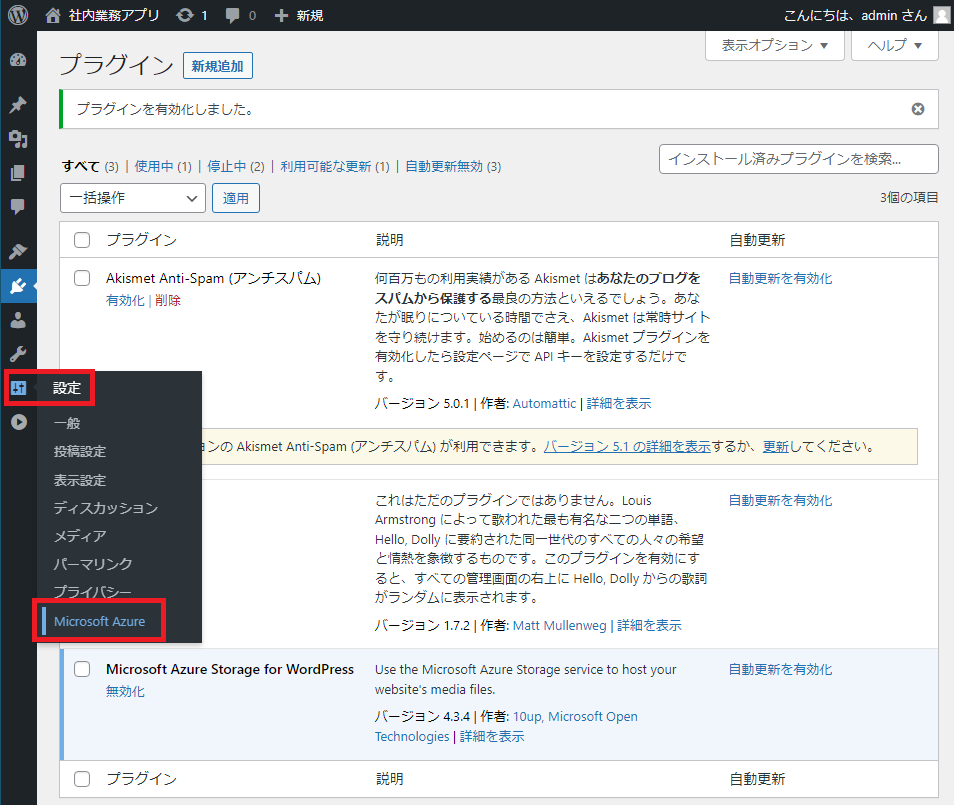
Task: Select Microsoft Azure Storage plugin checkbox
Action: click(x=82, y=669)
